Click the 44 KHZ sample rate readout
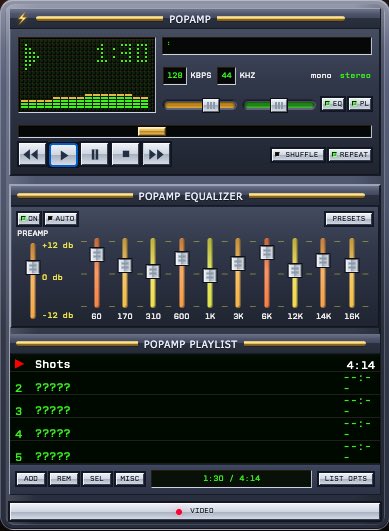Viewport: 389px width, 531px height. tap(226, 76)
